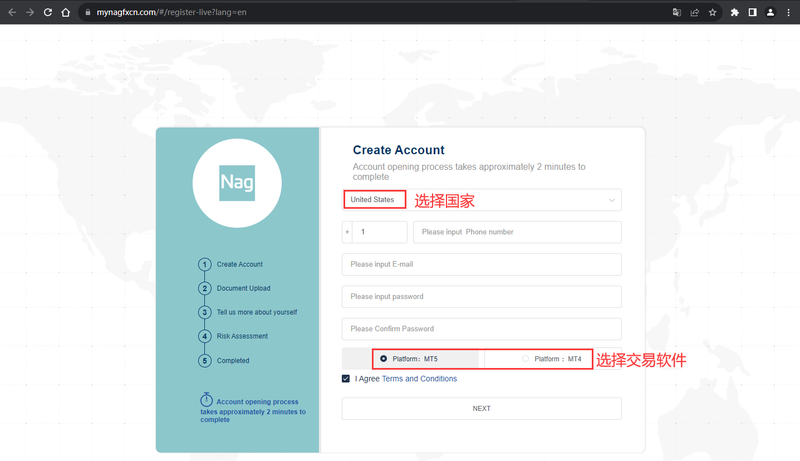View site security lock information
The width and height of the screenshot is (800, 461).
[88, 12]
